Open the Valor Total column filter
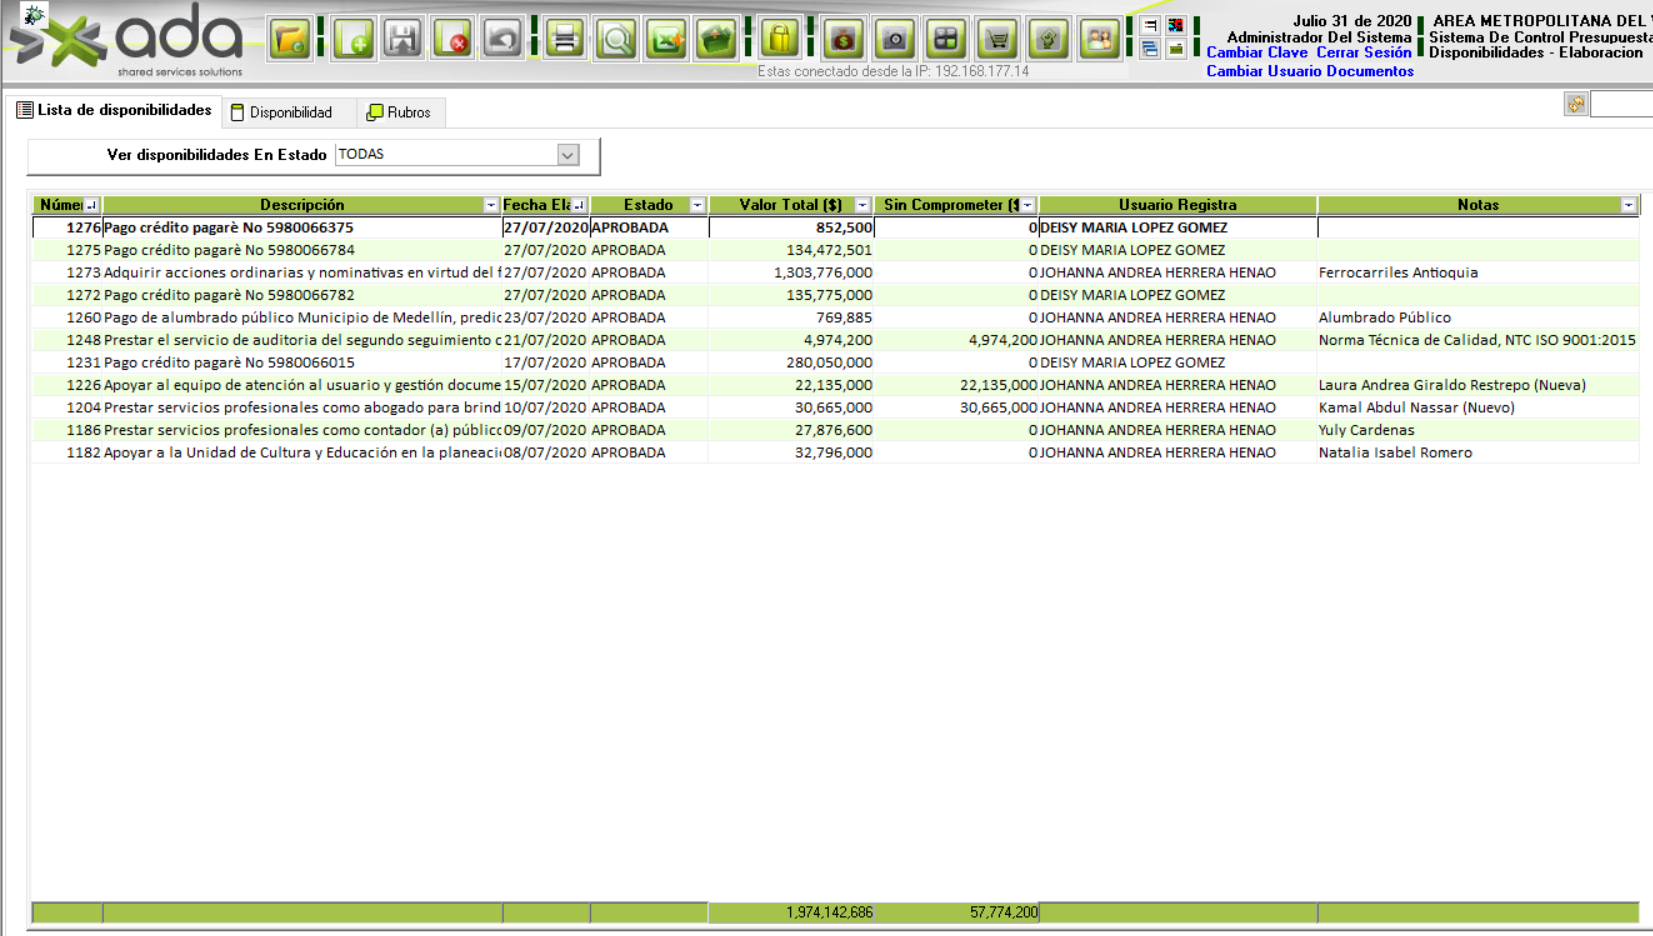The width and height of the screenshot is (1653, 936). pyautogui.click(x=862, y=205)
